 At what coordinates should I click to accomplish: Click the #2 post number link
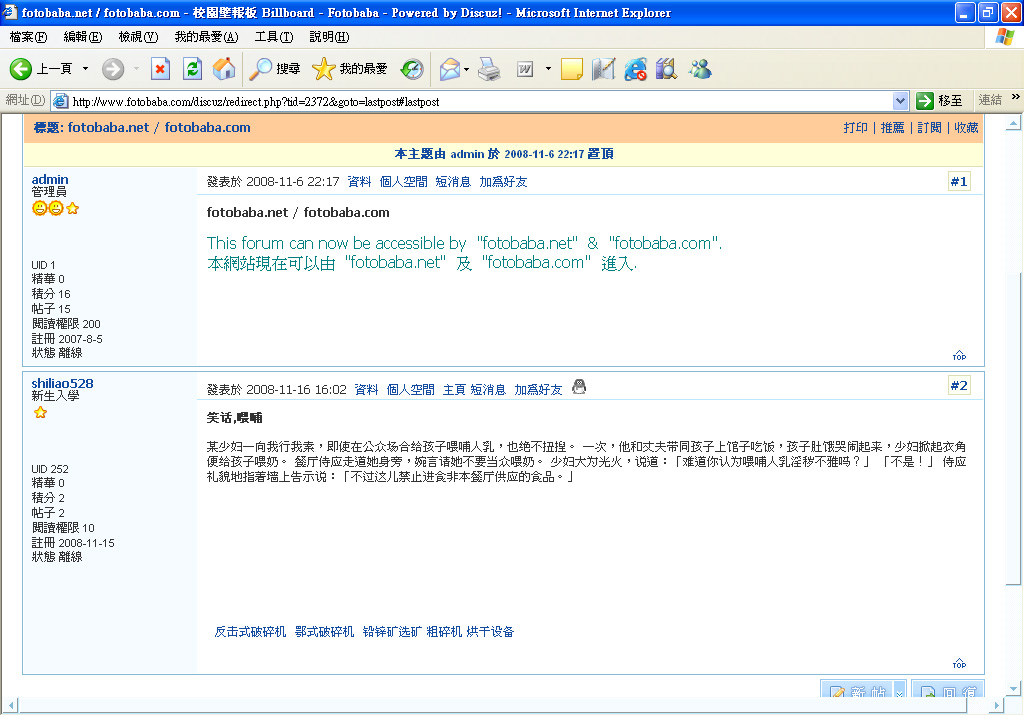(x=959, y=385)
